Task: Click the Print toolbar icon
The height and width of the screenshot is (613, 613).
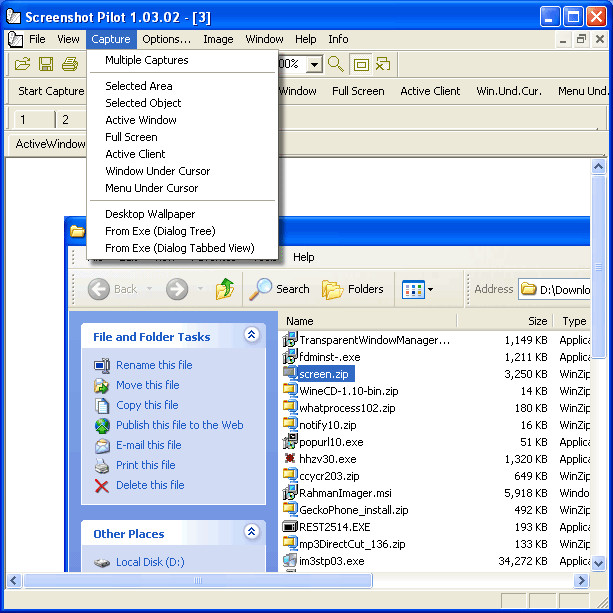Action: [70, 63]
